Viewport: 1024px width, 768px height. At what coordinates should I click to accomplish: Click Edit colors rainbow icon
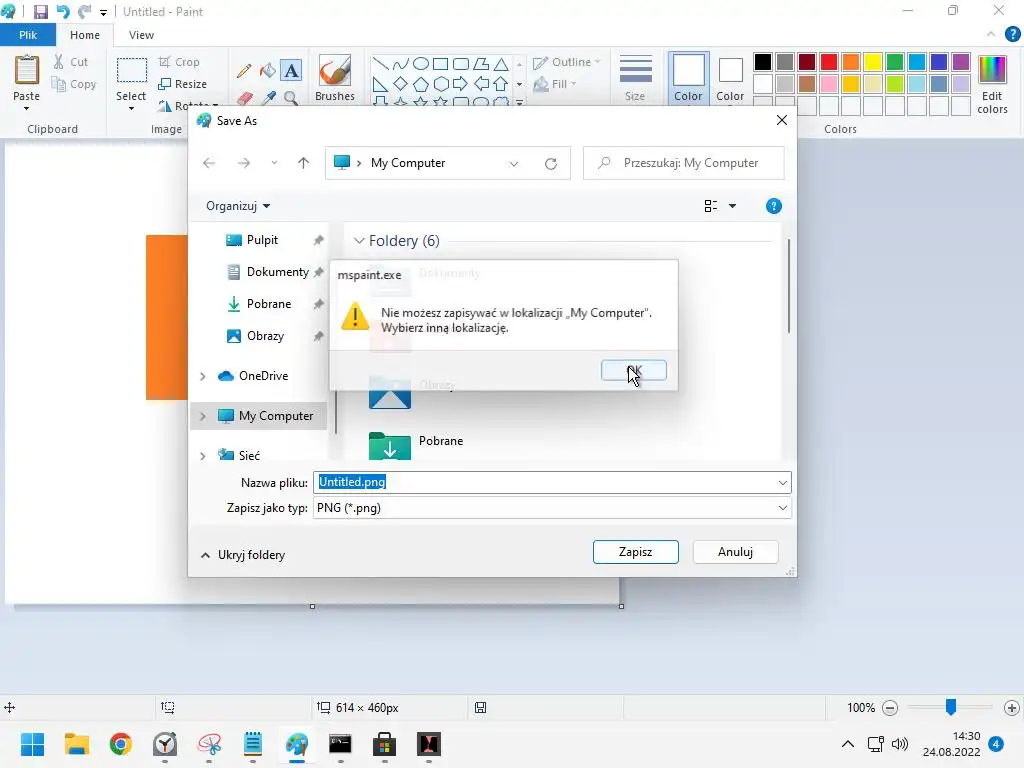tap(992, 70)
